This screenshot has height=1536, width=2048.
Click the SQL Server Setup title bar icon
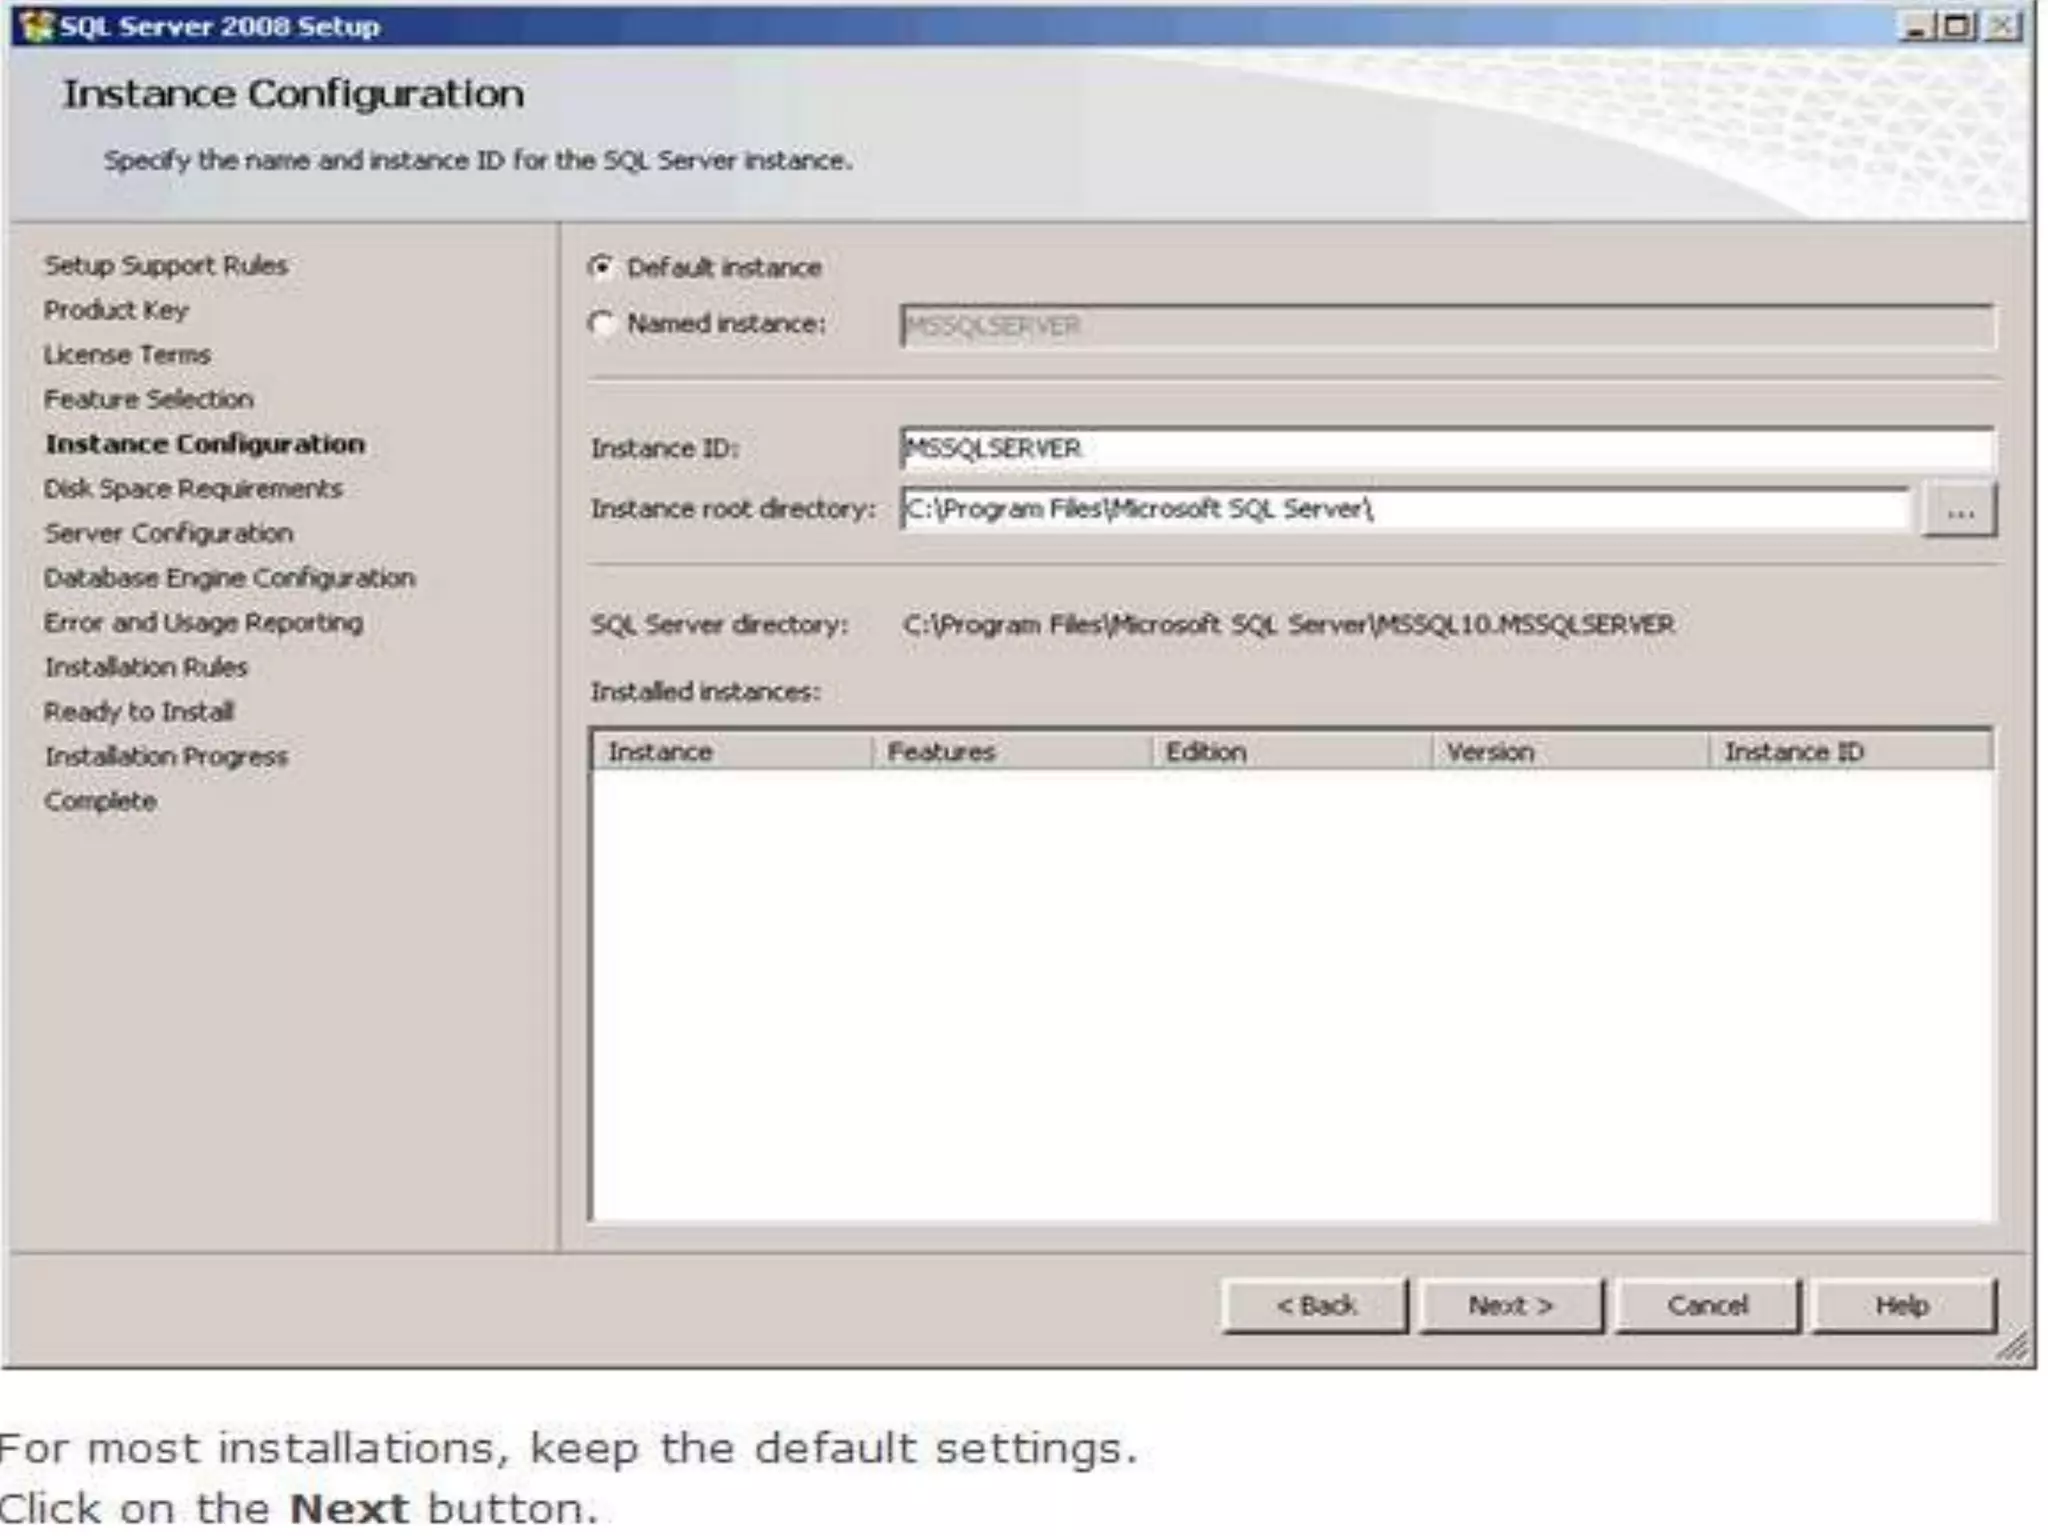click(x=35, y=25)
